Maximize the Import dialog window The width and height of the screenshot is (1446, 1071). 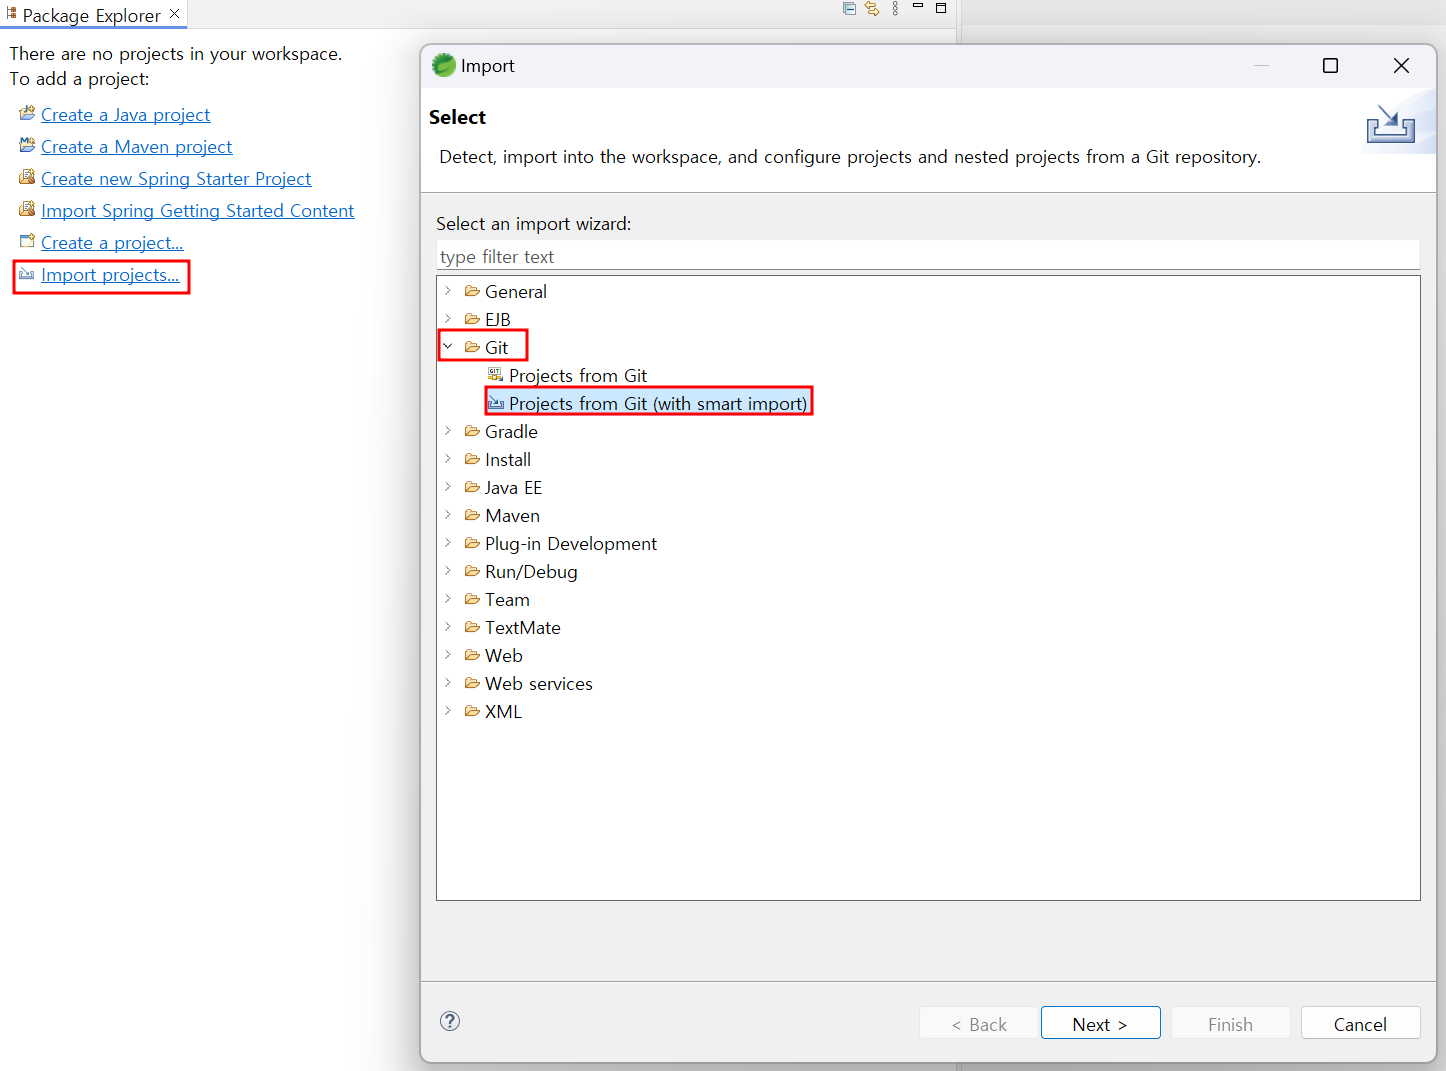click(1330, 65)
